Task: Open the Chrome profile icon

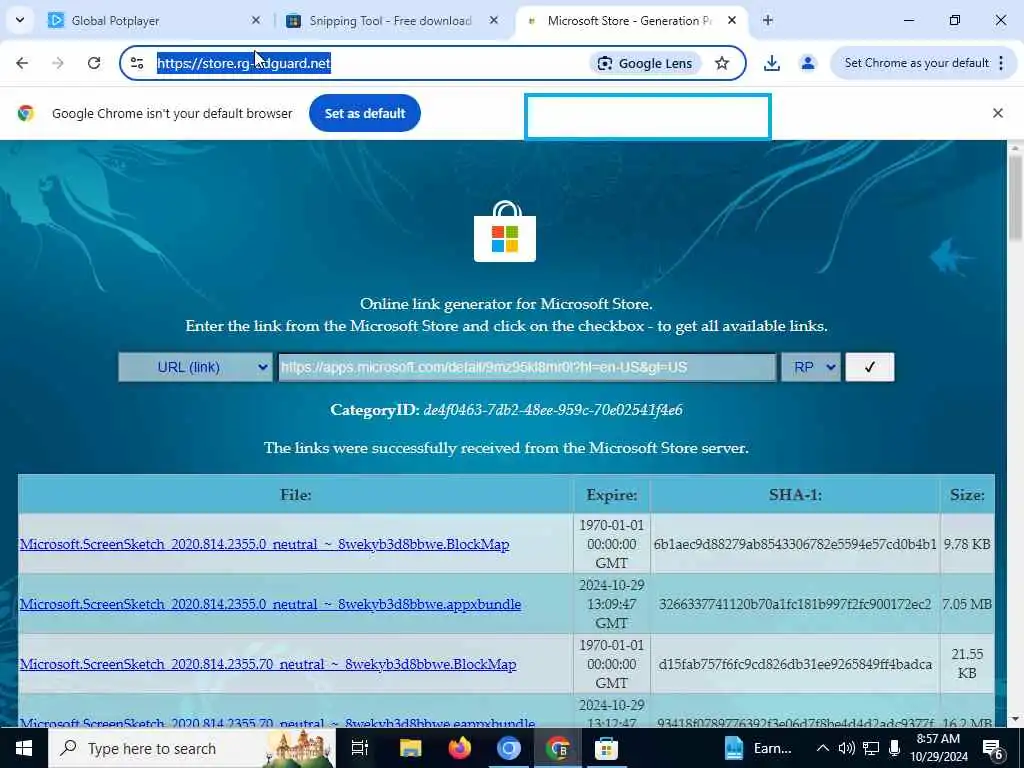Action: coord(808,63)
